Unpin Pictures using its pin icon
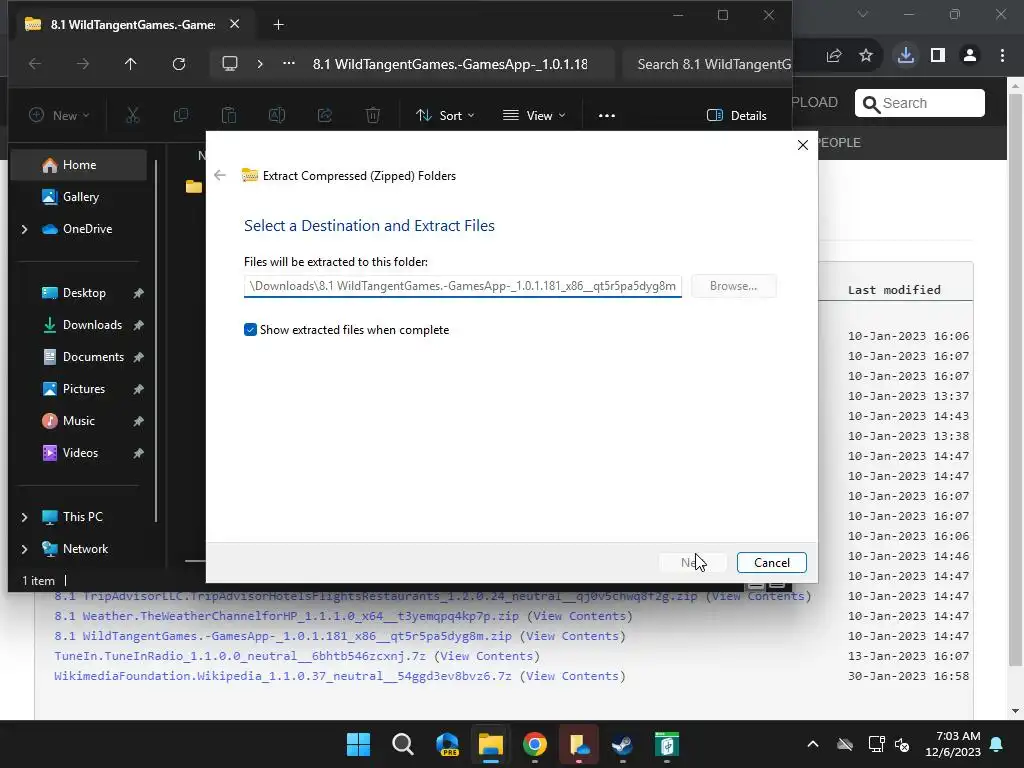This screenshot has height=768, width=1024. (x=138, y=389)
